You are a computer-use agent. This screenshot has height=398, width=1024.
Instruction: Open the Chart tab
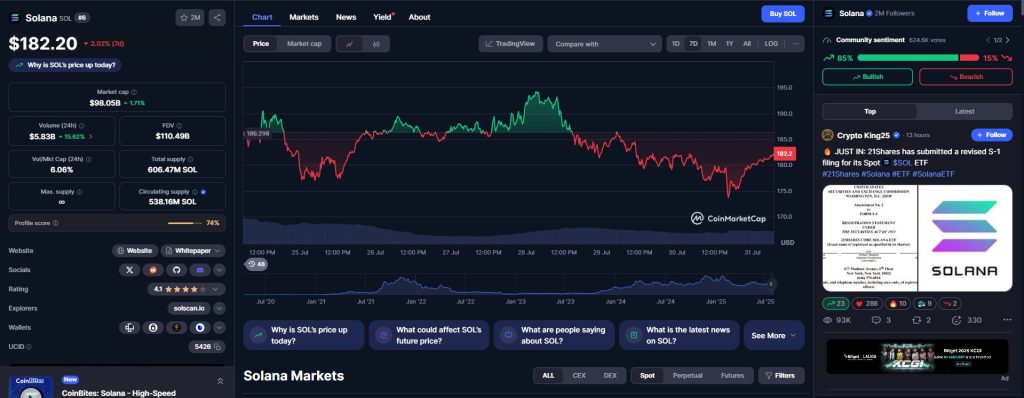point(262,17)
